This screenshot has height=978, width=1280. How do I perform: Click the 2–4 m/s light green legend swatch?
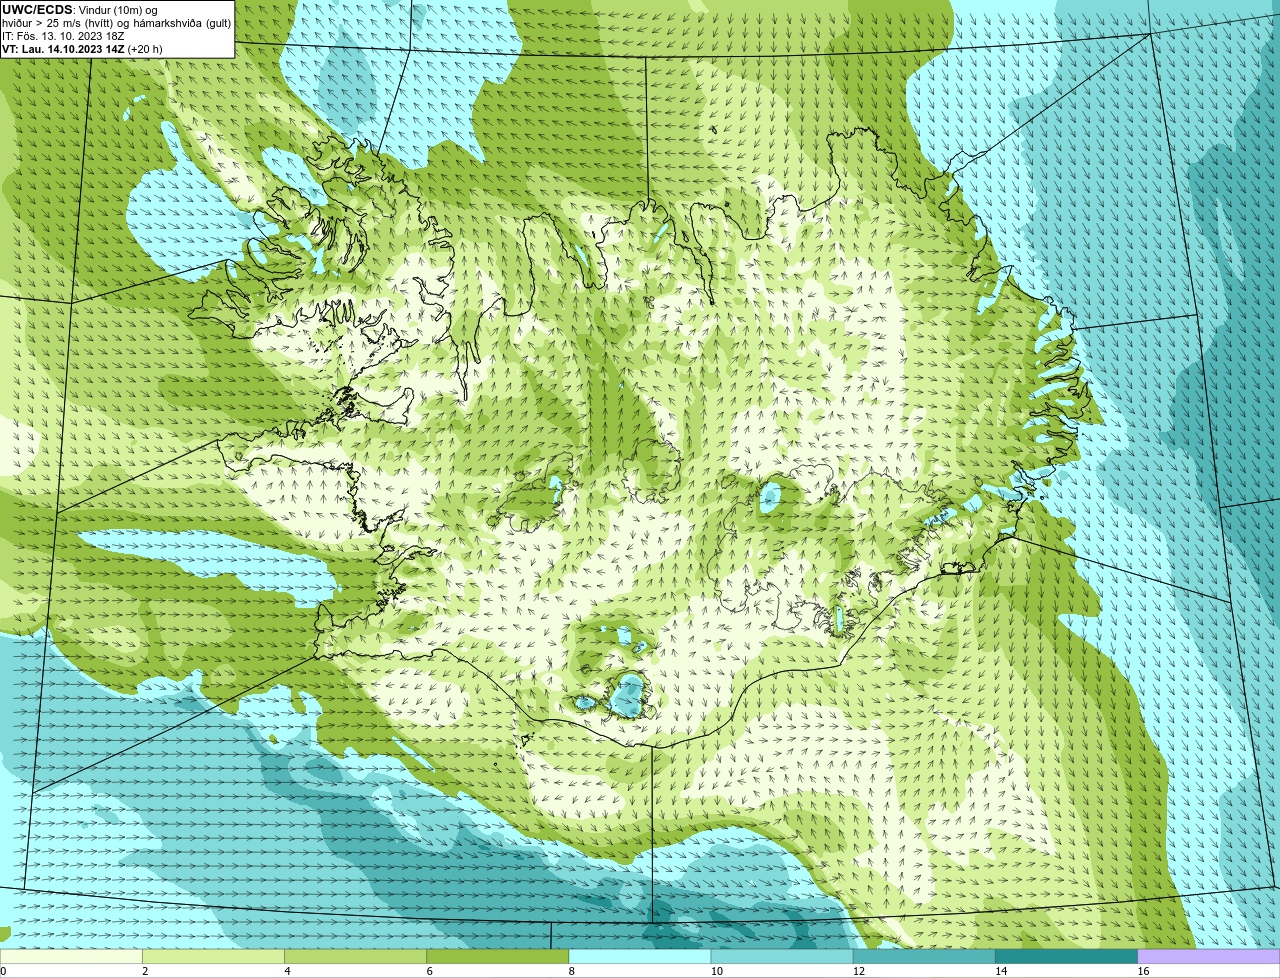point(213,957)
